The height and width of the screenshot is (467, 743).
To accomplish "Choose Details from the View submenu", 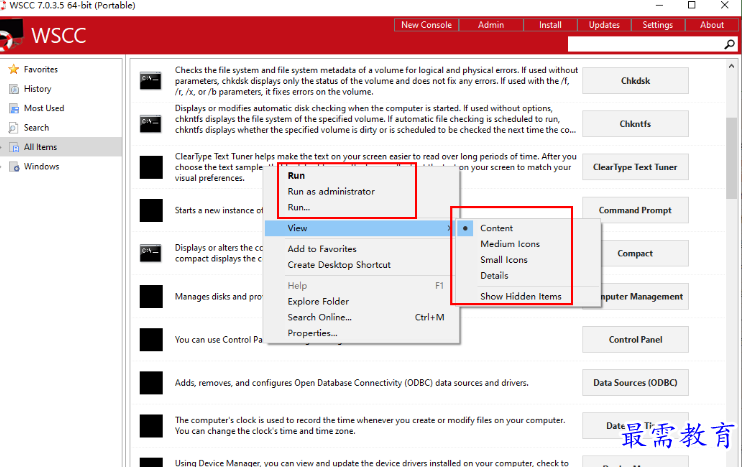I will (494, 276).
